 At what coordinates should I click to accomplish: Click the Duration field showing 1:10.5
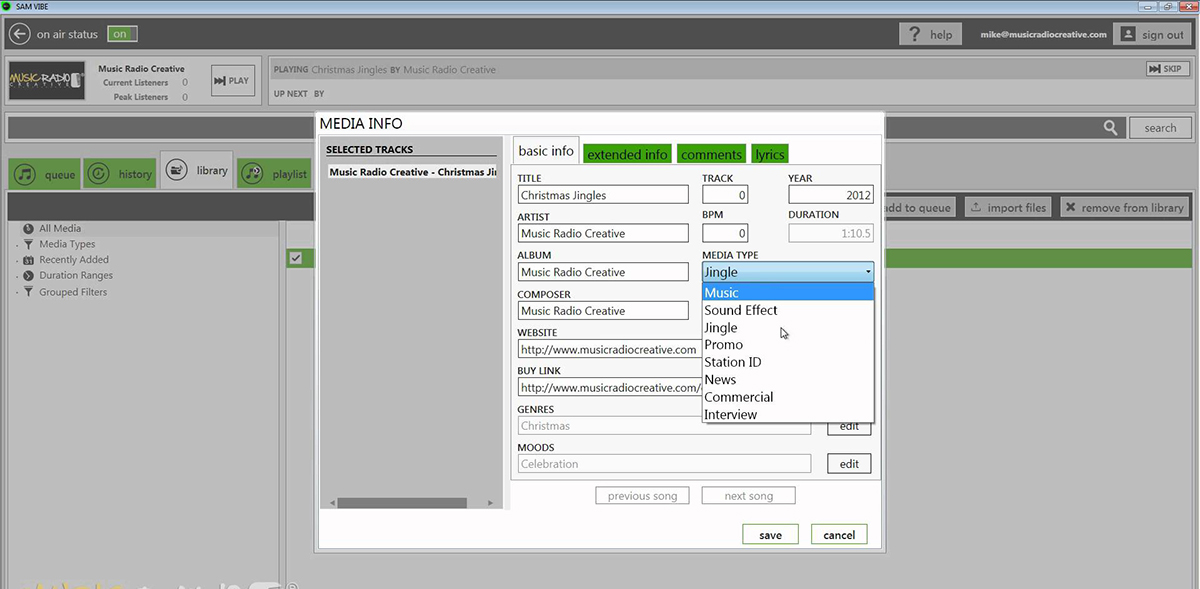point(831,233)
